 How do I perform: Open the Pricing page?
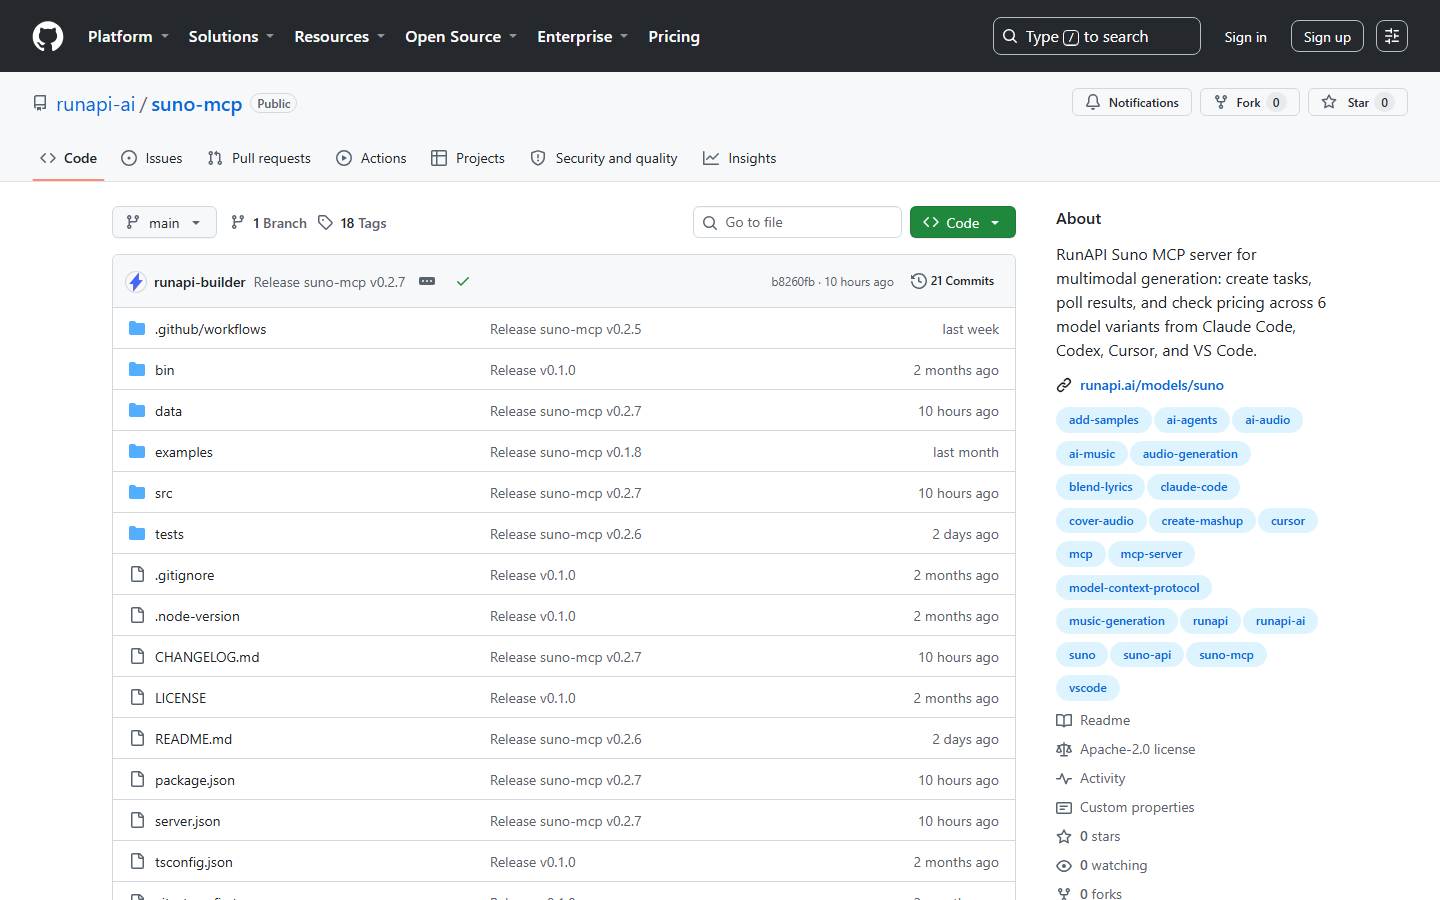(x=674, y=36)
